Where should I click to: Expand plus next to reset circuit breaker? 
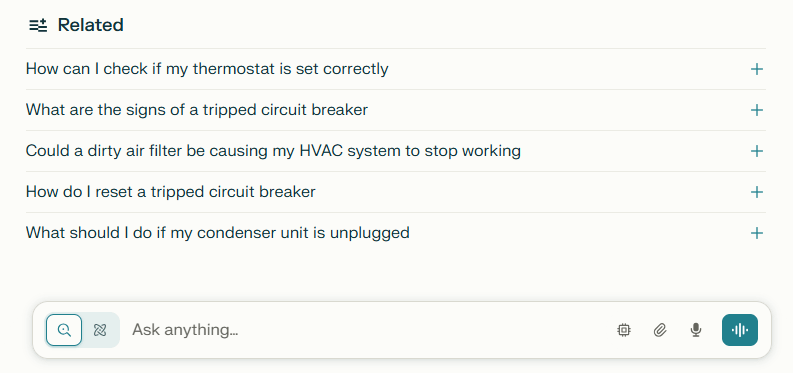757,192
